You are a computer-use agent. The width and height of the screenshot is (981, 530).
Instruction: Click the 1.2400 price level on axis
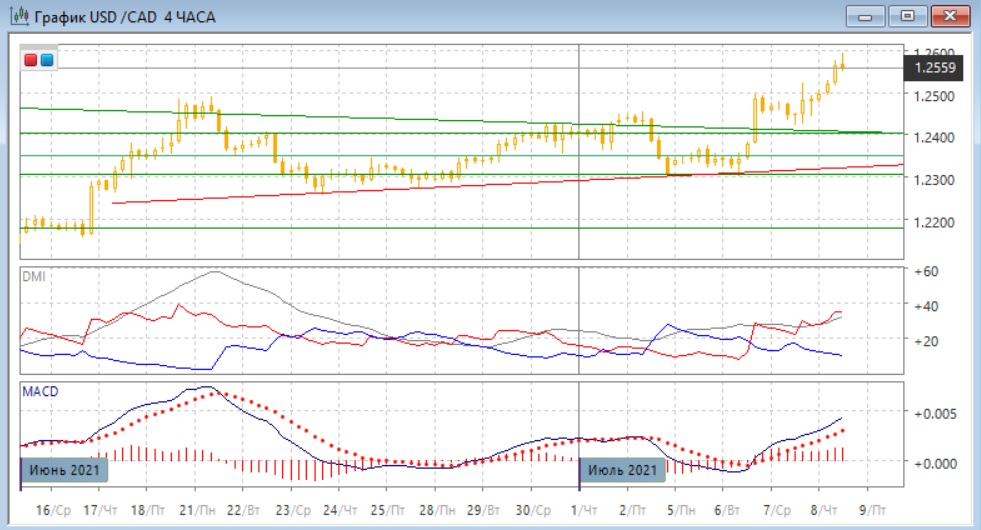tap(938, 137)
